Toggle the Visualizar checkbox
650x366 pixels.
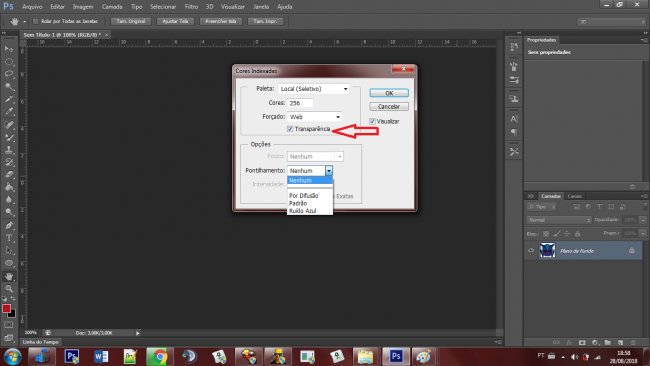[x=372, y=121]
